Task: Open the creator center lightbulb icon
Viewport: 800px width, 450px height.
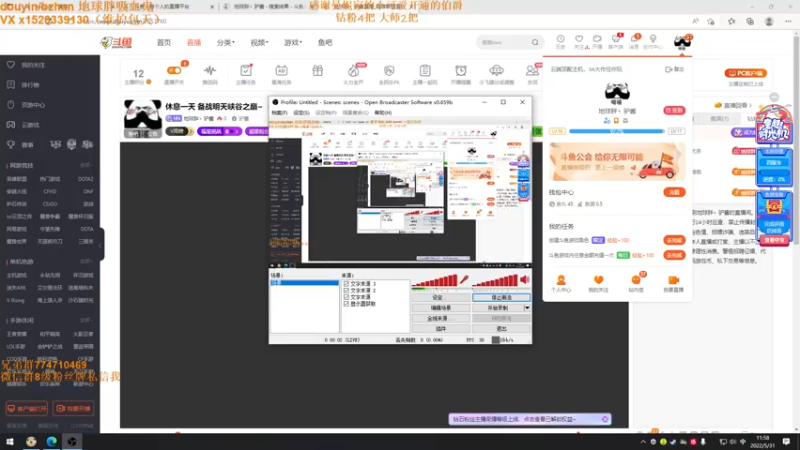Action: [653, 39]
